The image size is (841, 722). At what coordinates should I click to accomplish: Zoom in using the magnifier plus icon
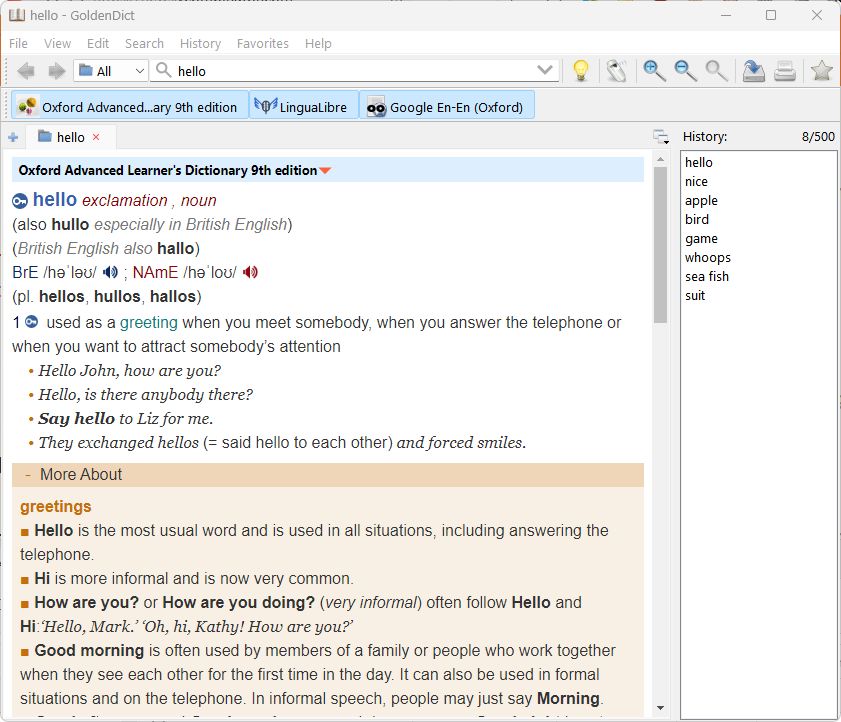click(x=654, y=71)
